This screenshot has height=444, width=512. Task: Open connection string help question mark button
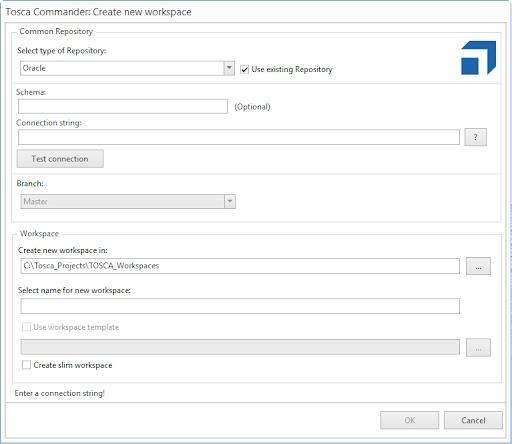(475, 137)
